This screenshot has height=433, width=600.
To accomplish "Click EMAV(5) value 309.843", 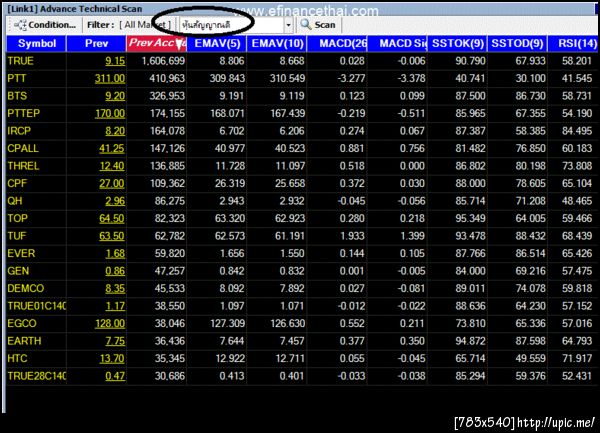I will pyautogui.click(x=227, y=78).
